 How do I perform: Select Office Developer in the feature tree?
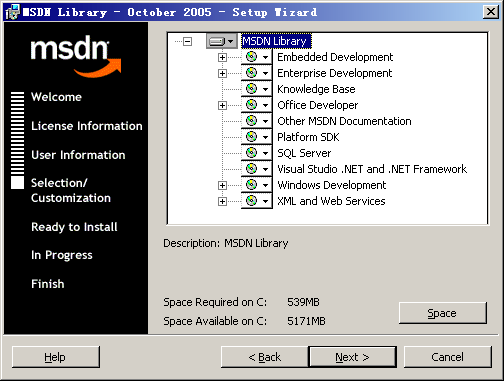(x=318, y=105)
